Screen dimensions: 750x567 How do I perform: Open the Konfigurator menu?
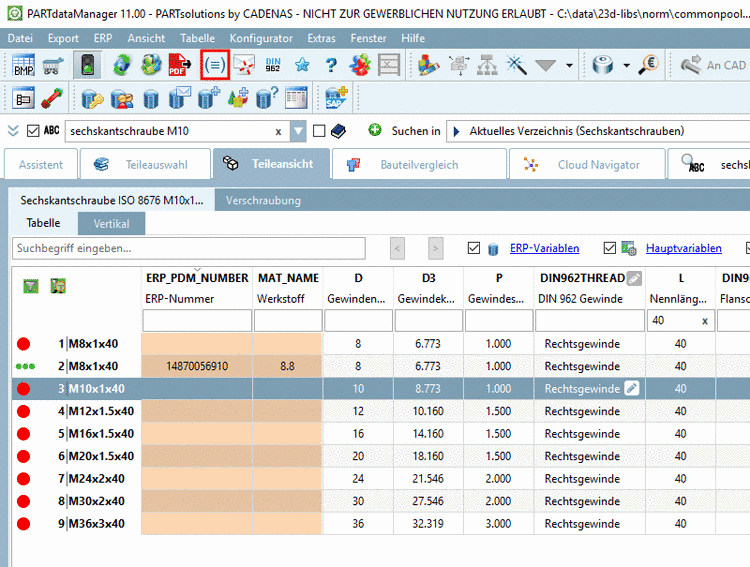tap(261, 38)
